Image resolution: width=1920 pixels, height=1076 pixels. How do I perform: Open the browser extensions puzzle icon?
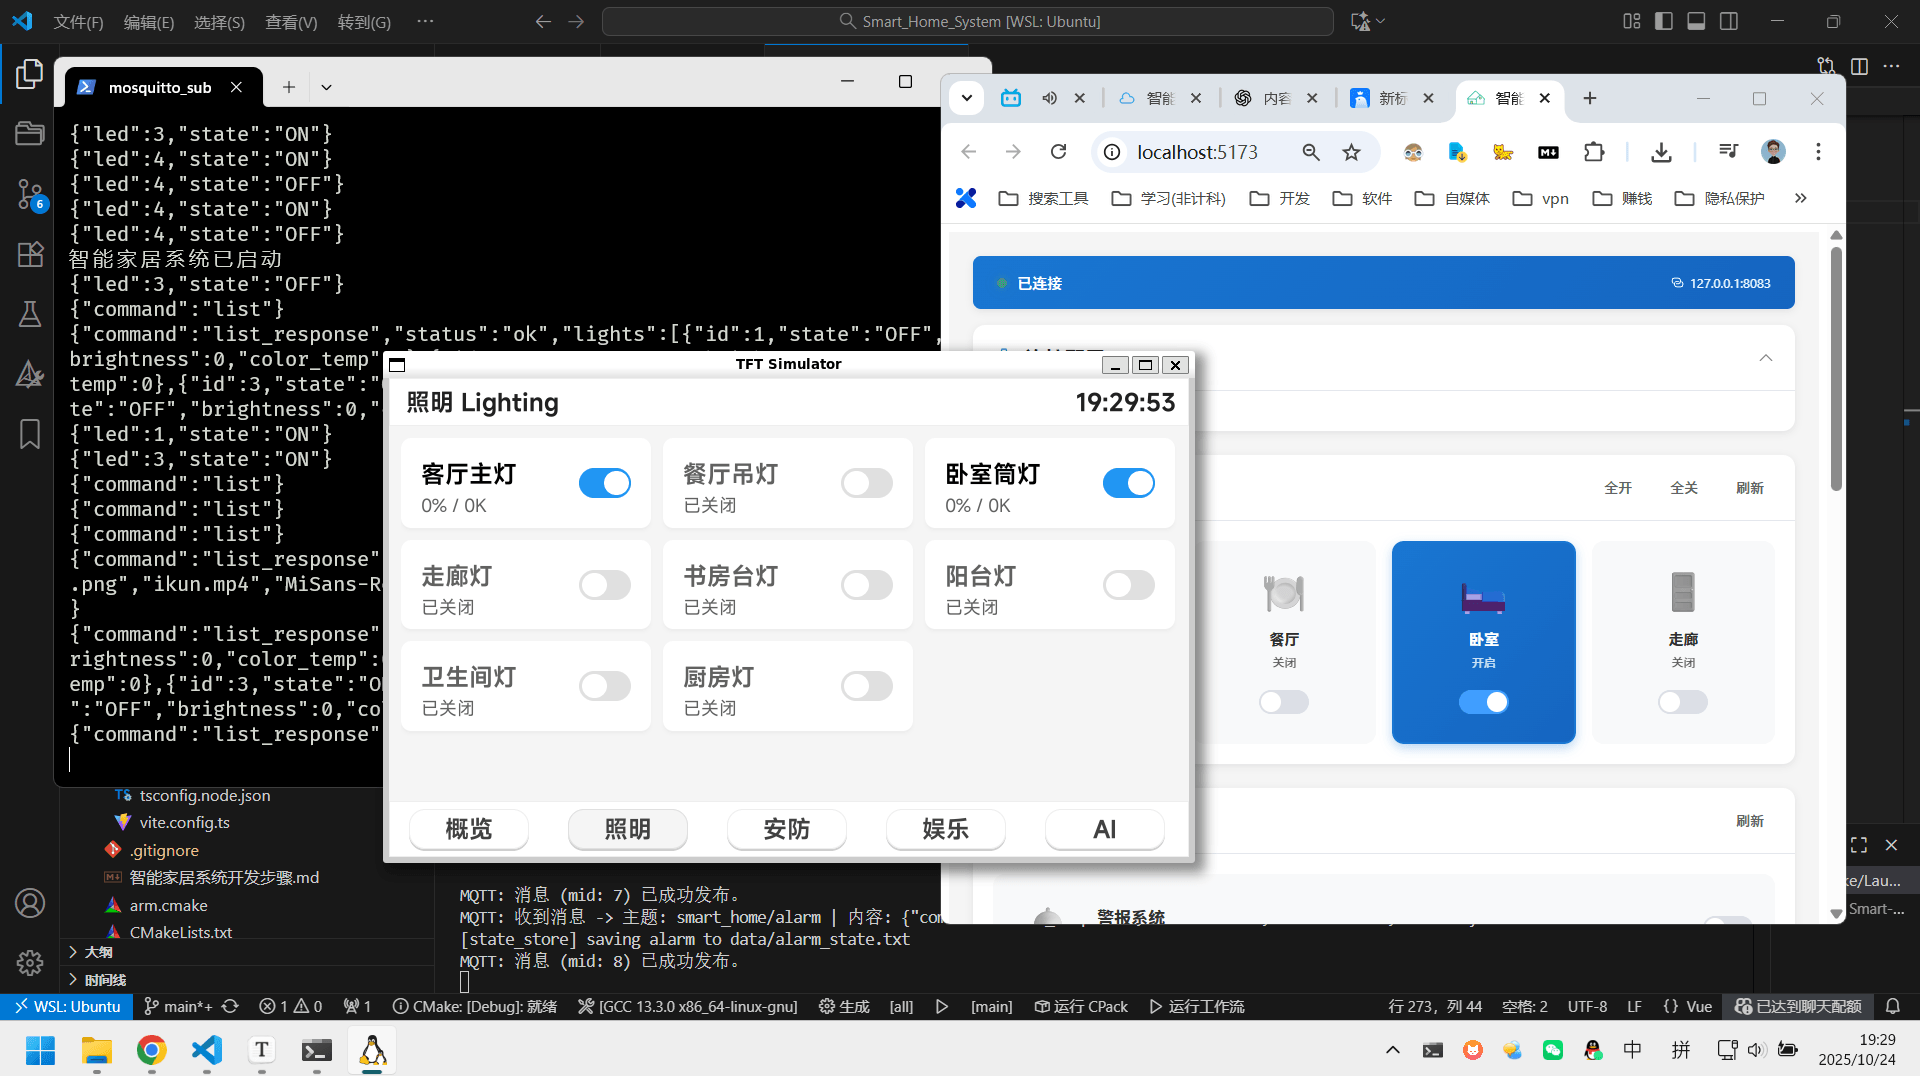click(1594, 152)
